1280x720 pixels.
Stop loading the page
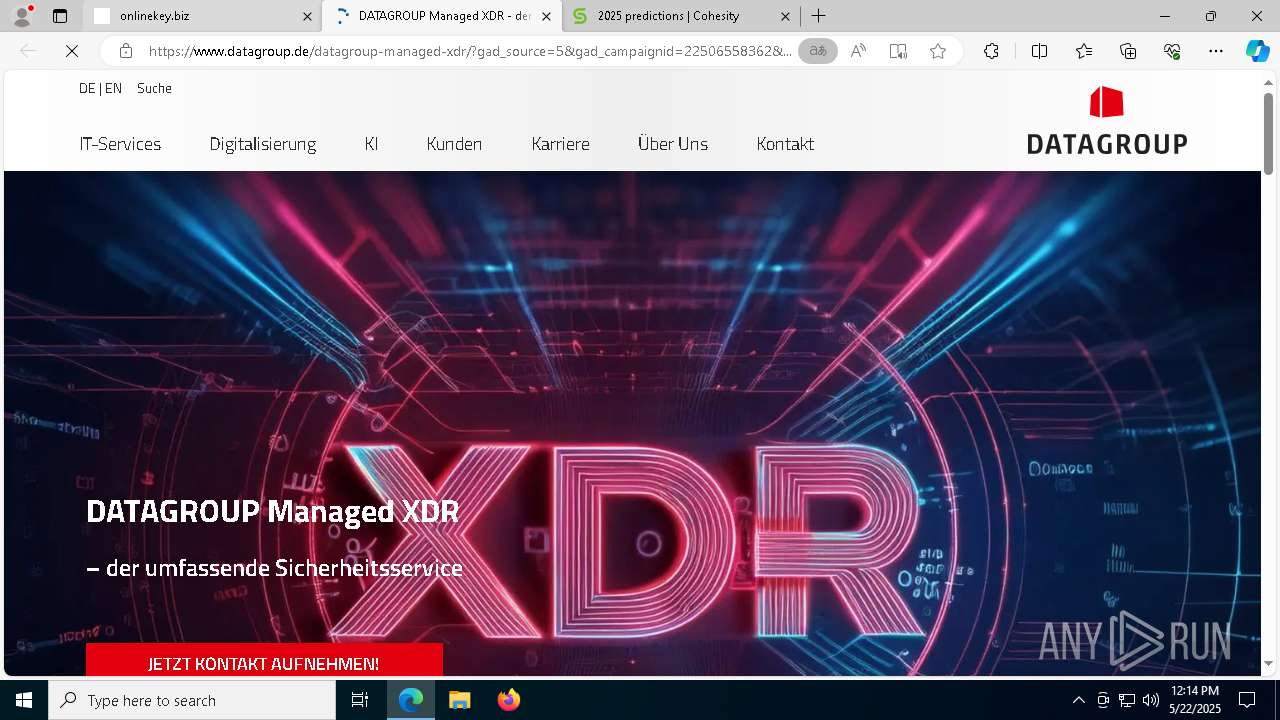[72, 52]
